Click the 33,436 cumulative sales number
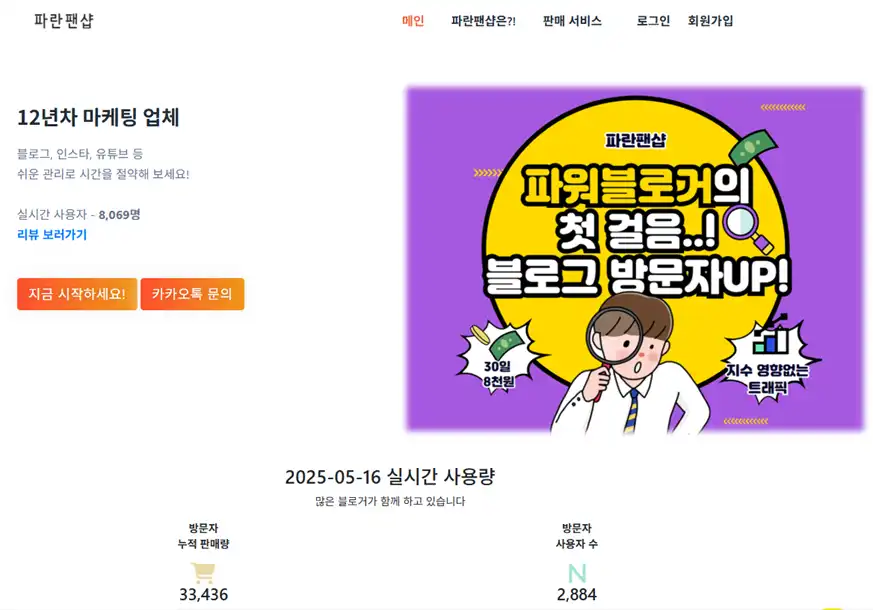 point(203,594)
